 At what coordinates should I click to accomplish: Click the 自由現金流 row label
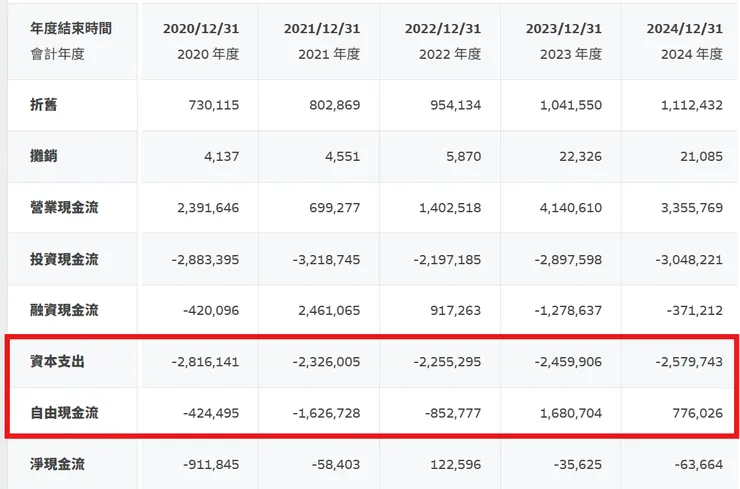[x=64, y=412]
